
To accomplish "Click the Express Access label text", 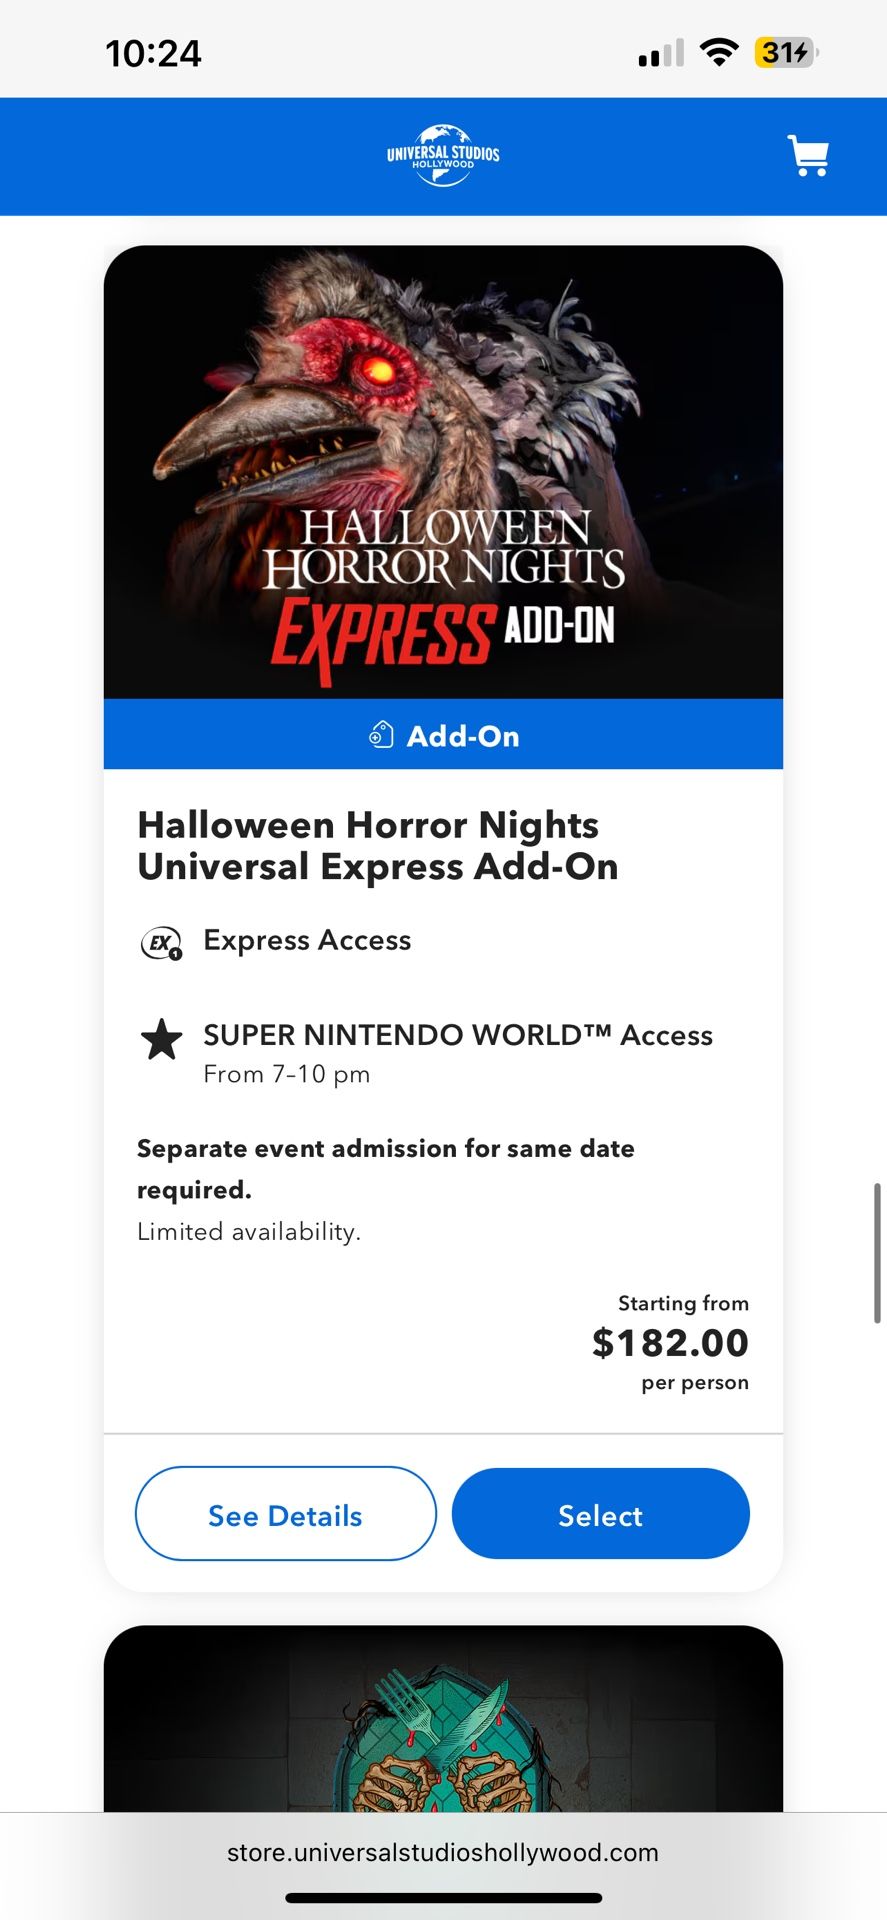I will click(307, 940).
